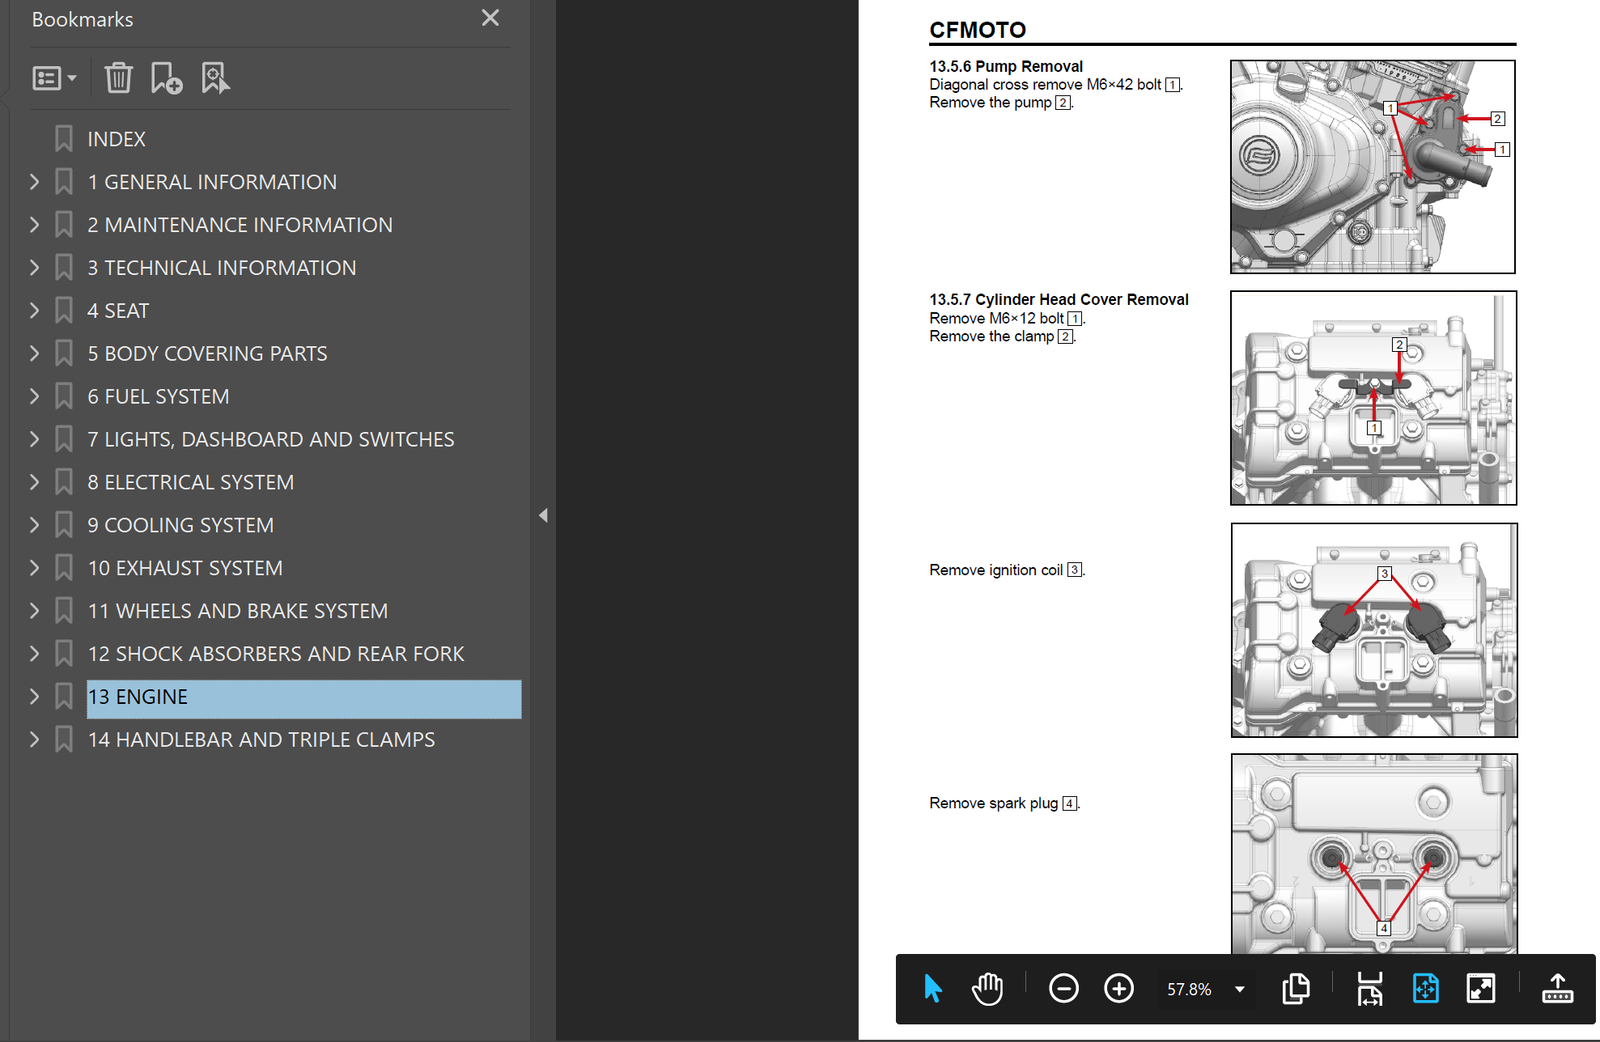
Task: Delete selected bookmark with trash icon
Action: click(118, 78)
